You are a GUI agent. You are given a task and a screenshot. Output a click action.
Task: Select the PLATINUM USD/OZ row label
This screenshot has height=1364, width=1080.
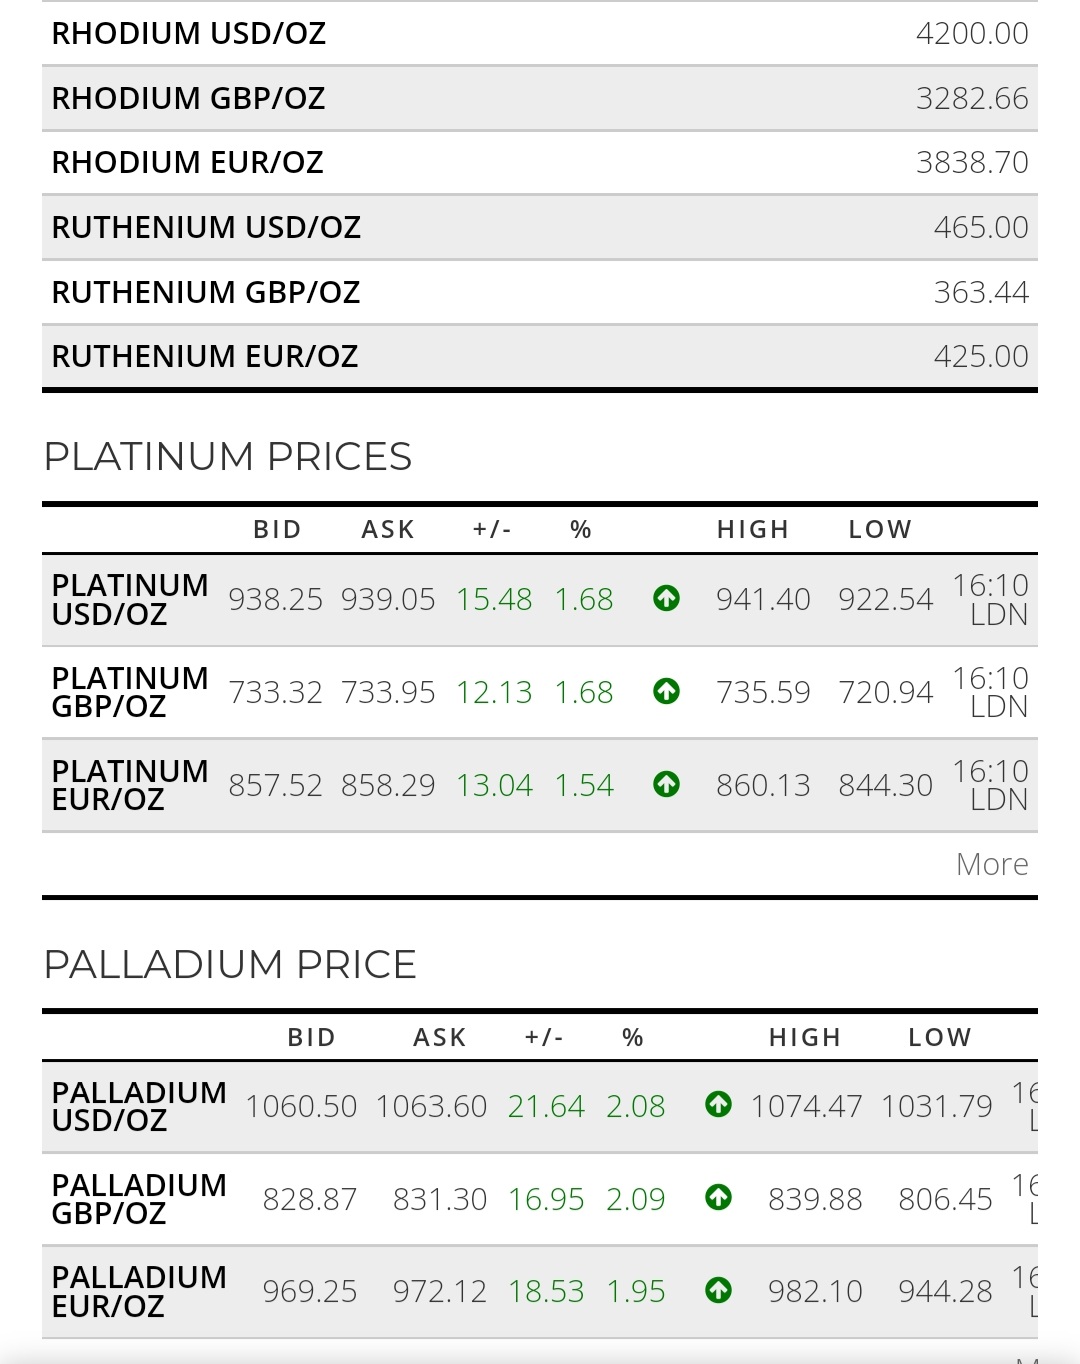tap(130, 599)
